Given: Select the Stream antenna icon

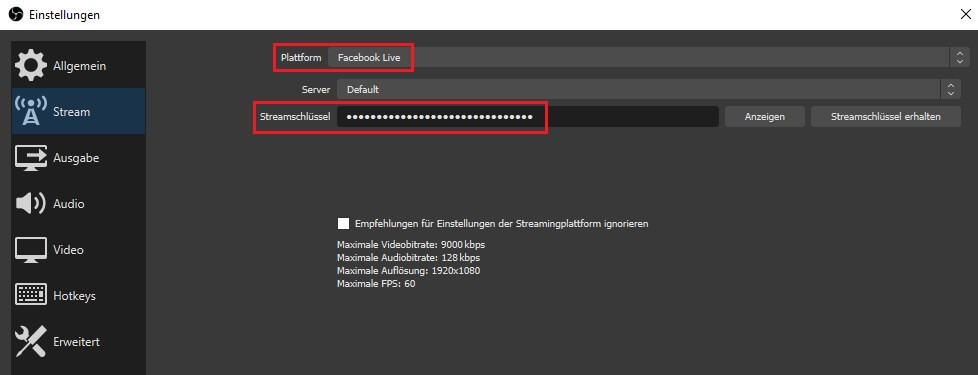Looking at the screenshot, I should tap(31, 112).
